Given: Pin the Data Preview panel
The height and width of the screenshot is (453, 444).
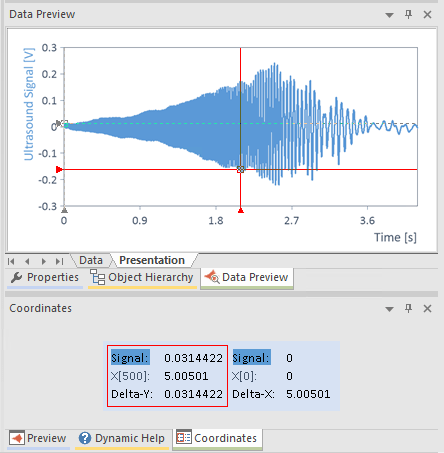Looking at the screenshot, I should coord(408,14).
